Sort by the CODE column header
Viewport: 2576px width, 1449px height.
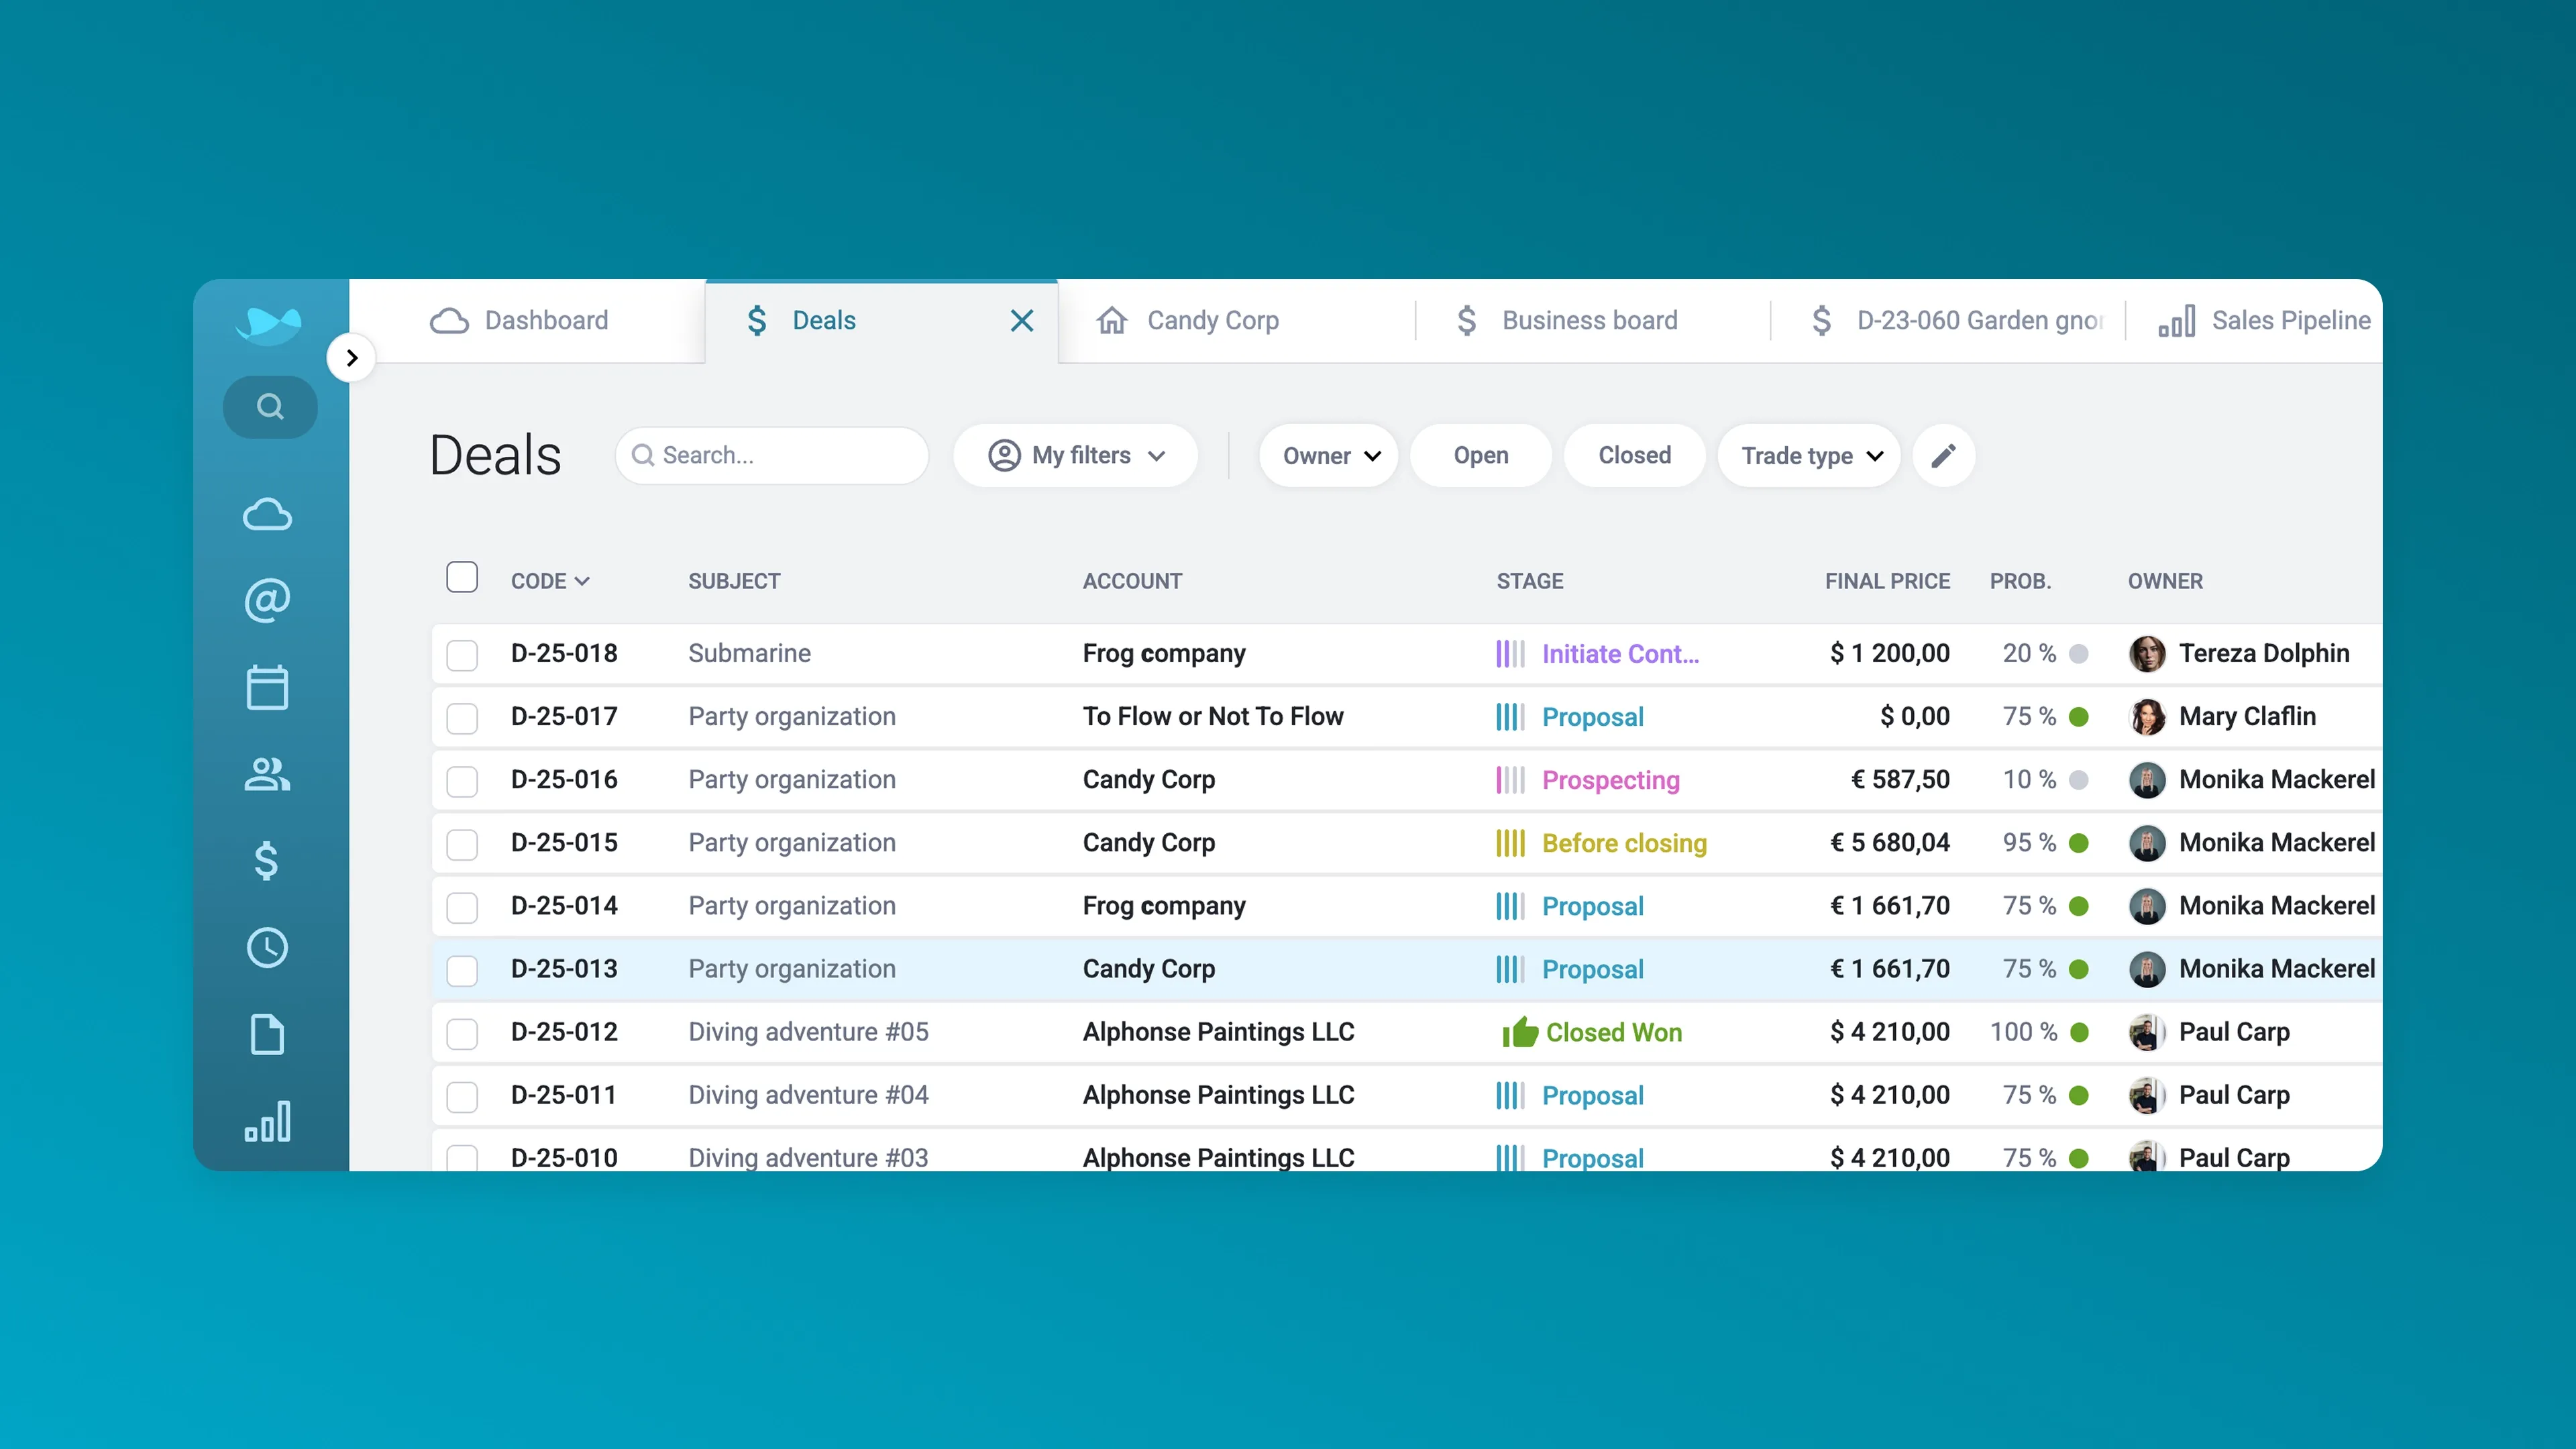point(550,581)
